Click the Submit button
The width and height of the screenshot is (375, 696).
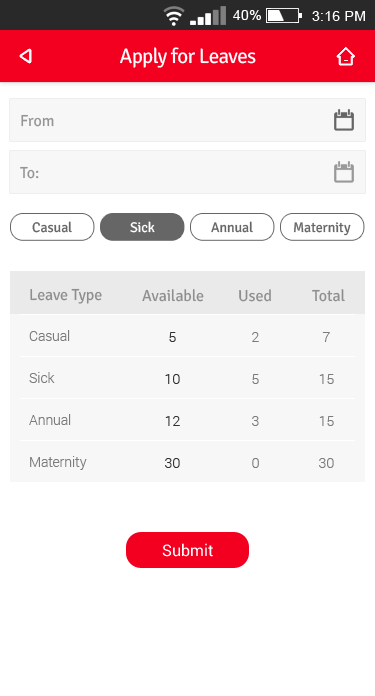pos(187,550)
